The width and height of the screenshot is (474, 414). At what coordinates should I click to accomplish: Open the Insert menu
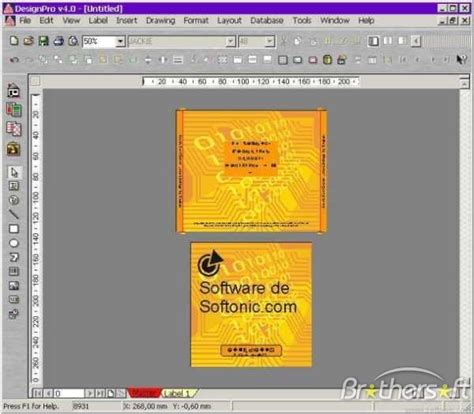pos(127,21)
